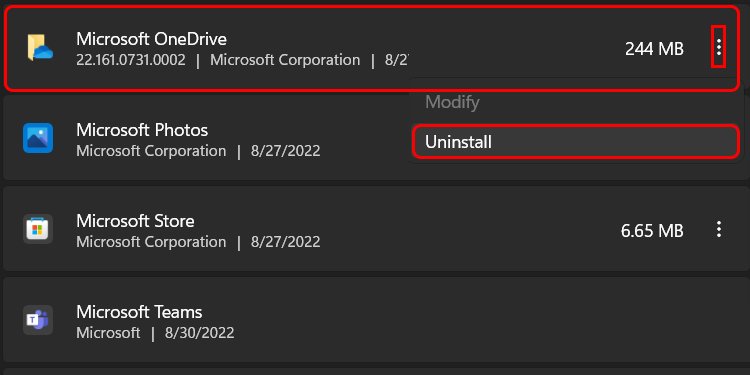
Task: Open the three-dot menu for Microsoft Store
Action: point(718,230)
